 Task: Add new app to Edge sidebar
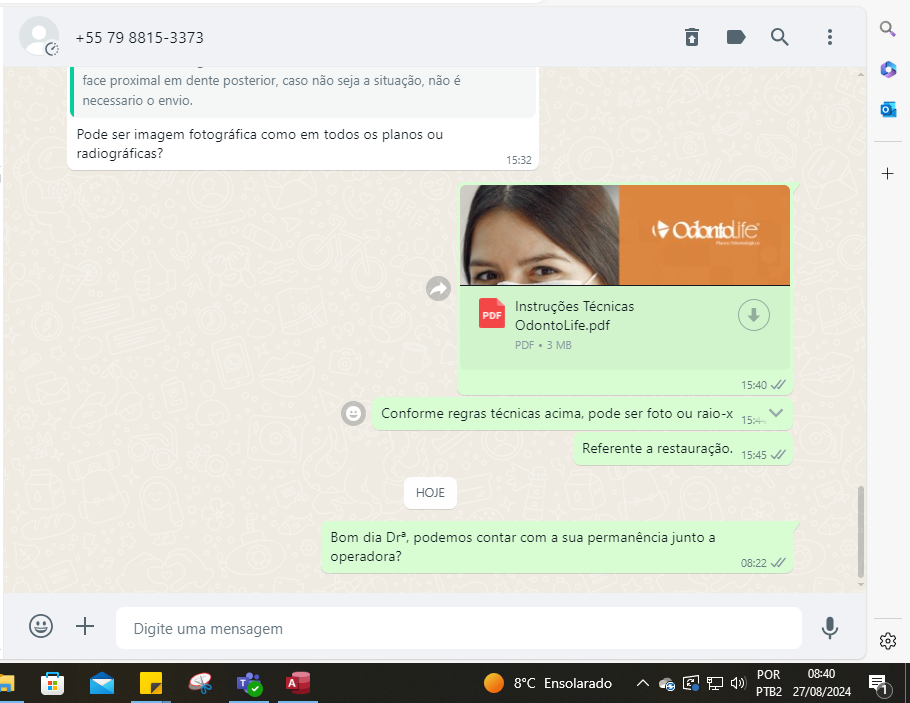(887, 173)
